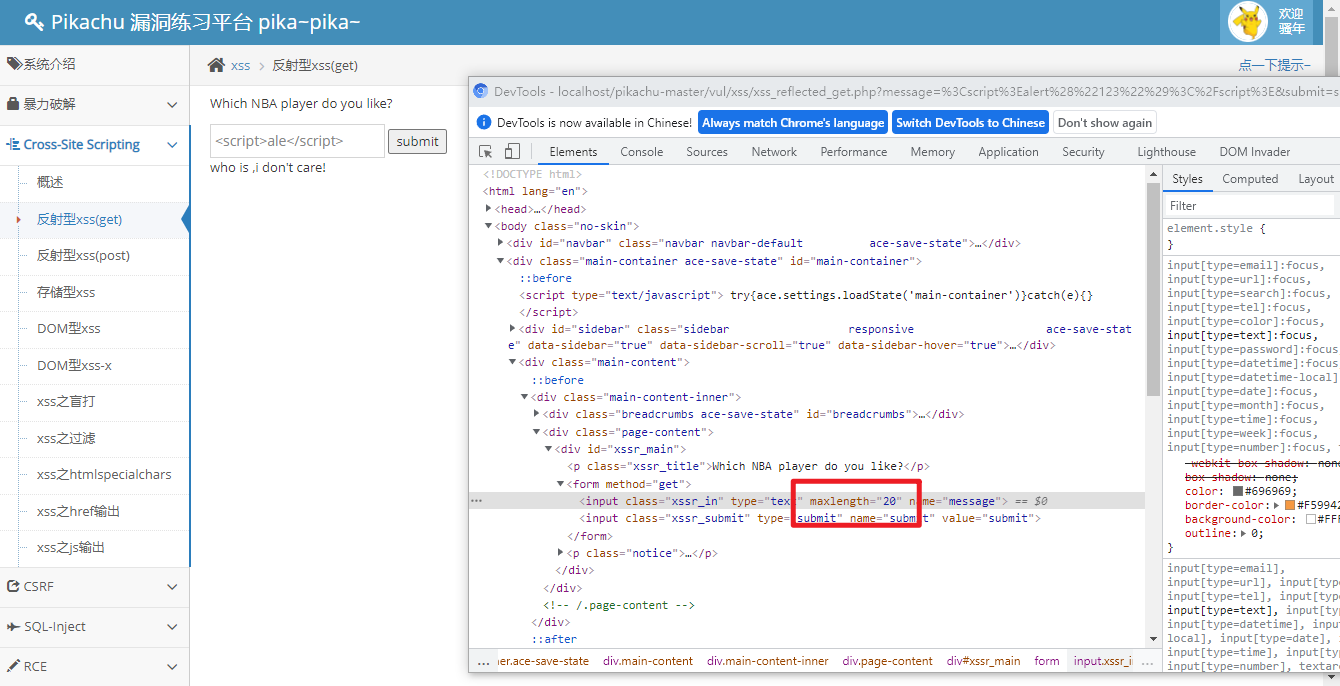Expand the p class notice node
This screenshot has height=686, width=1340.
(561, 553)
